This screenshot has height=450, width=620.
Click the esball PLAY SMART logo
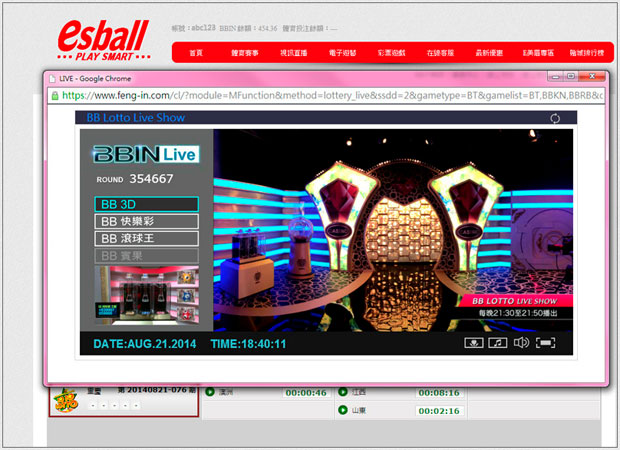tap(104, 40)
